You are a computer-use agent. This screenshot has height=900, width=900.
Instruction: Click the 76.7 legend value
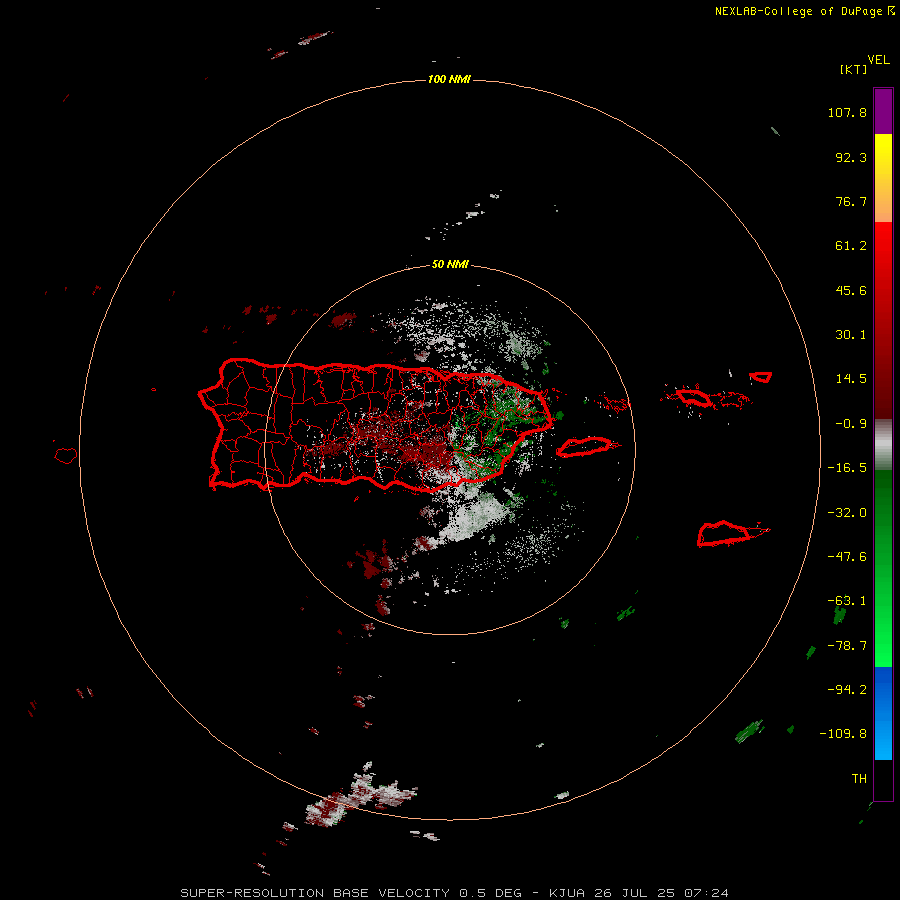pos(851,201)
